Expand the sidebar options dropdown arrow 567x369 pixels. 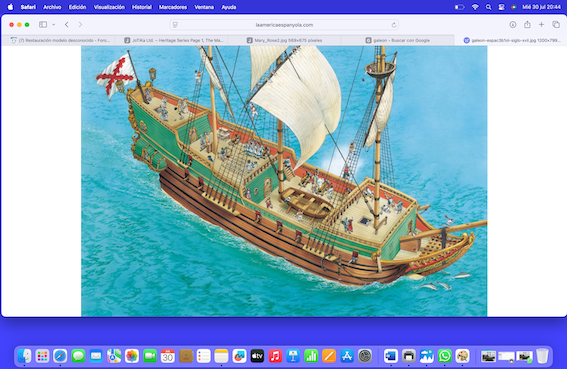[x=54, y=25]
